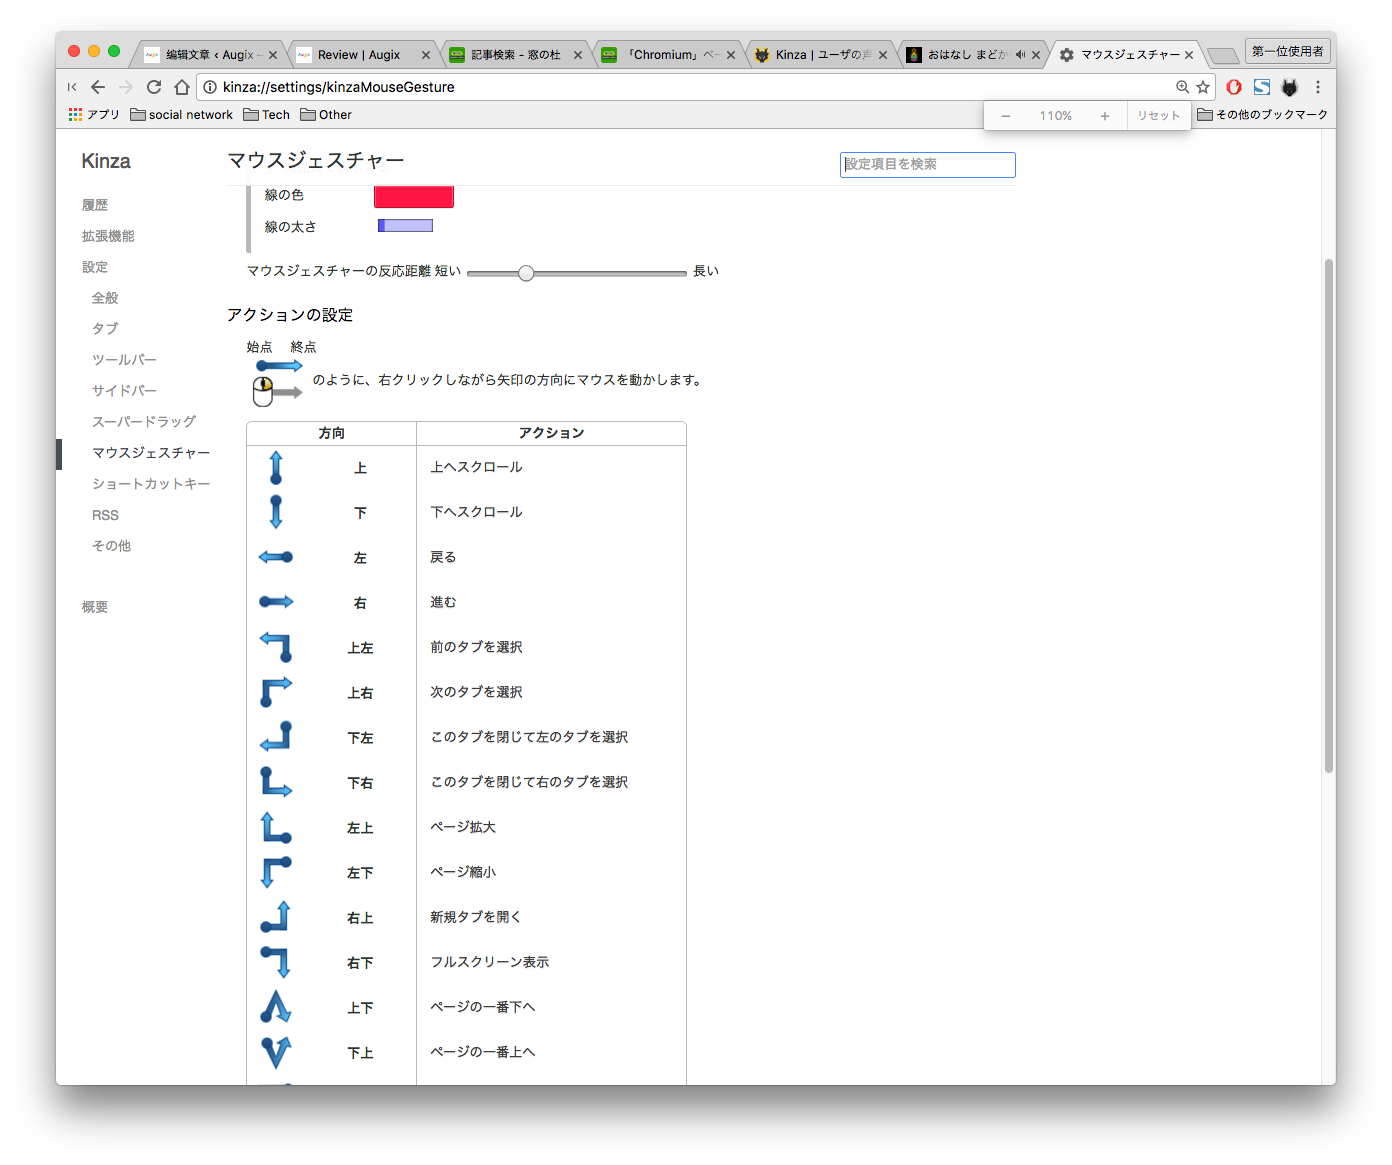Open スーパードラッグ settings in the sidebar
Viewport: 1392px width, 1165px height.
144,422
